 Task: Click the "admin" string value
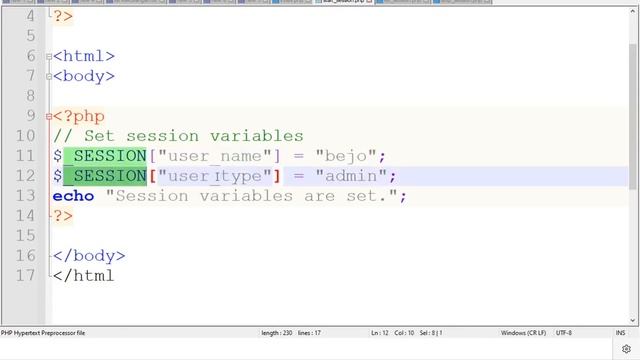point(351,176)
